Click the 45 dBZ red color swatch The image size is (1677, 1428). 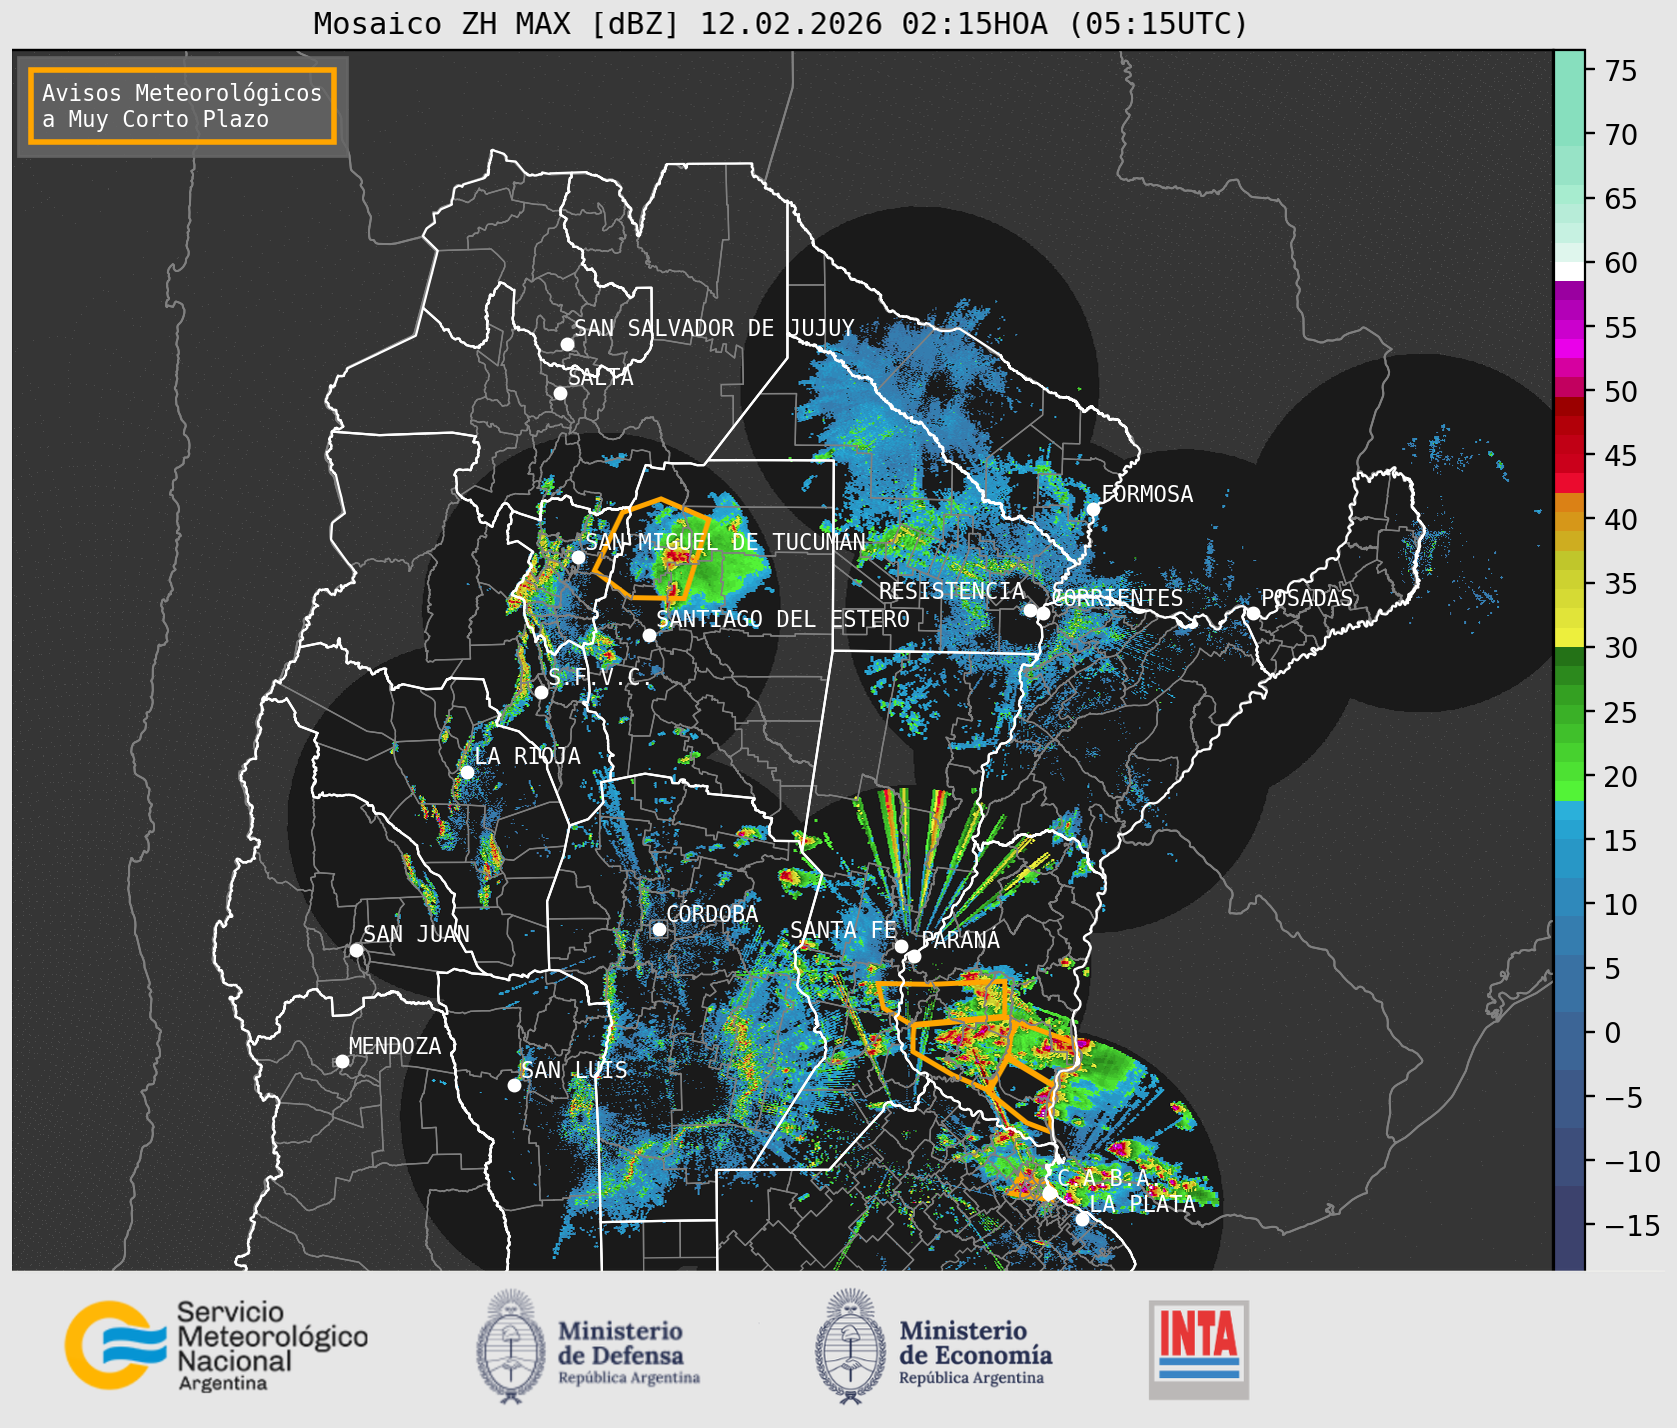tap(1569, 464)
